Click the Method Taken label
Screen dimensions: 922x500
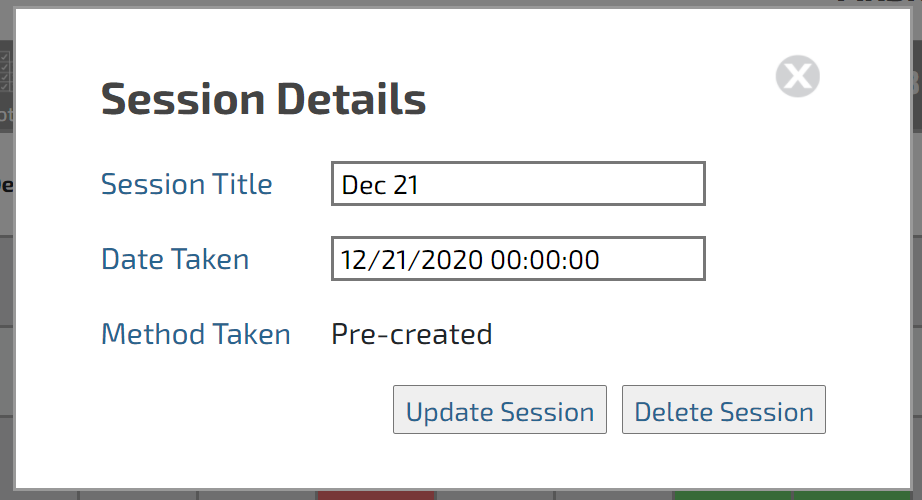196,334
